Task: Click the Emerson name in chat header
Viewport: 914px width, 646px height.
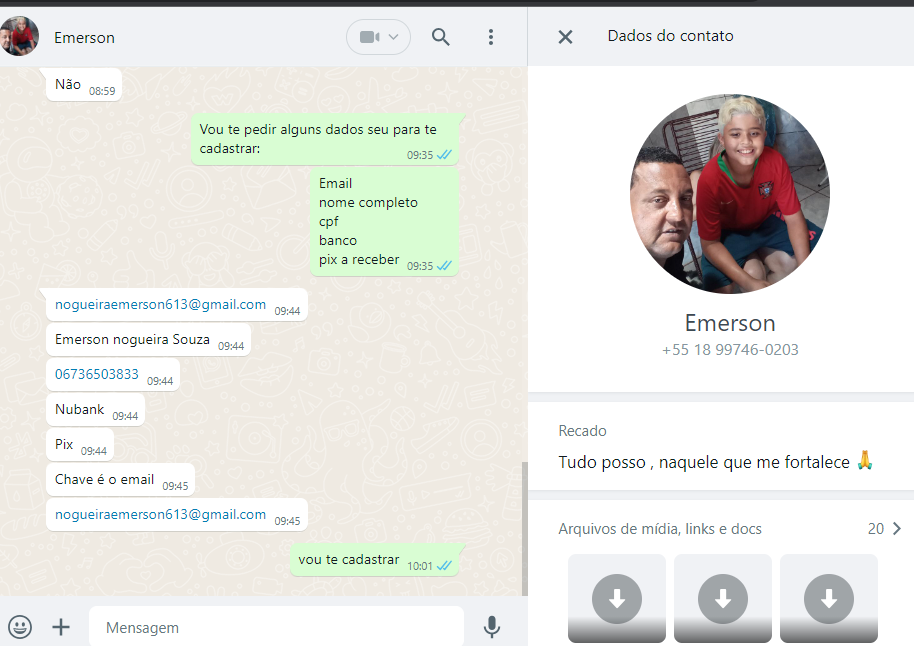Action: 85,38
